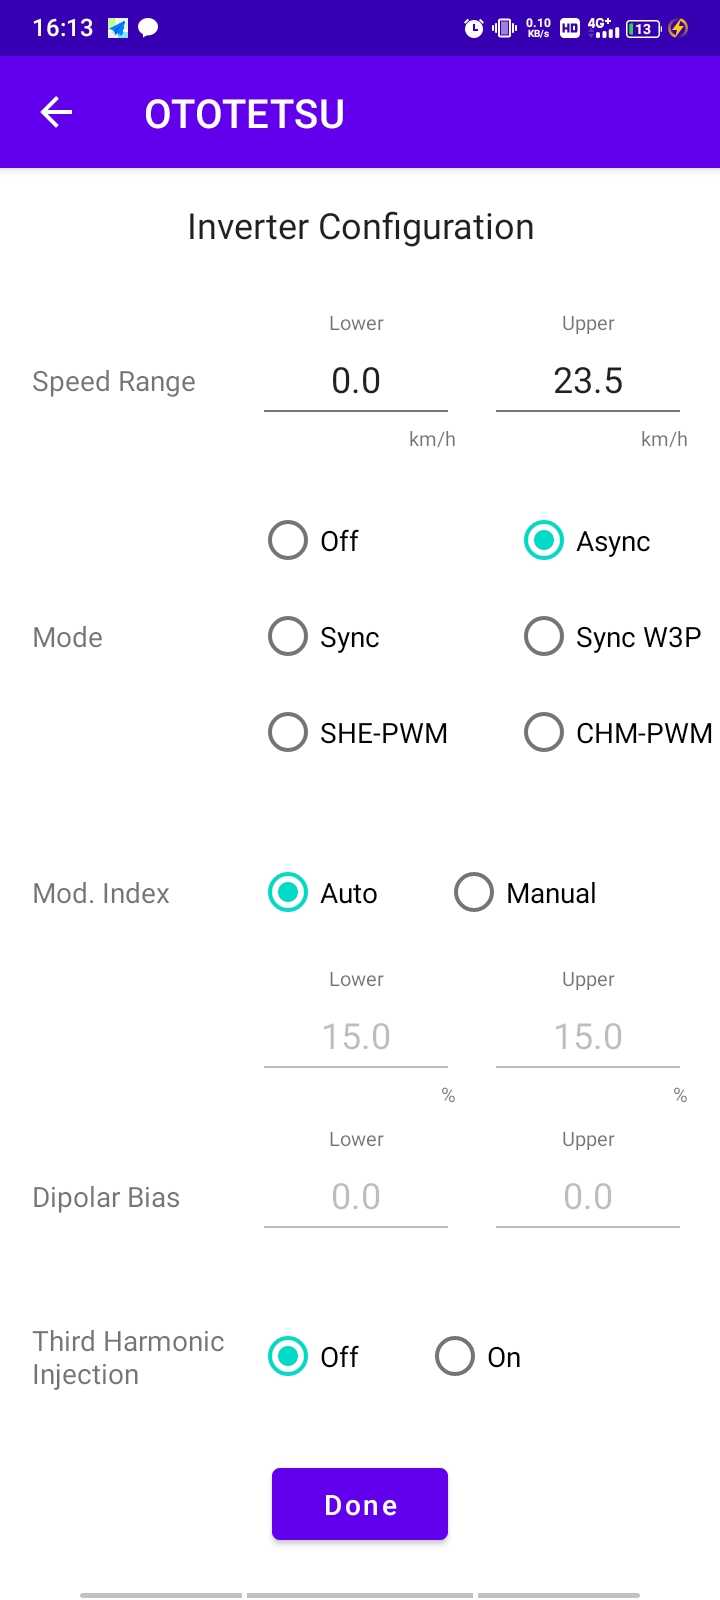This screenshot has height=1600, width=720.
Task: Turn Third Harmonic Injection off
Action: click(288, 1357)
